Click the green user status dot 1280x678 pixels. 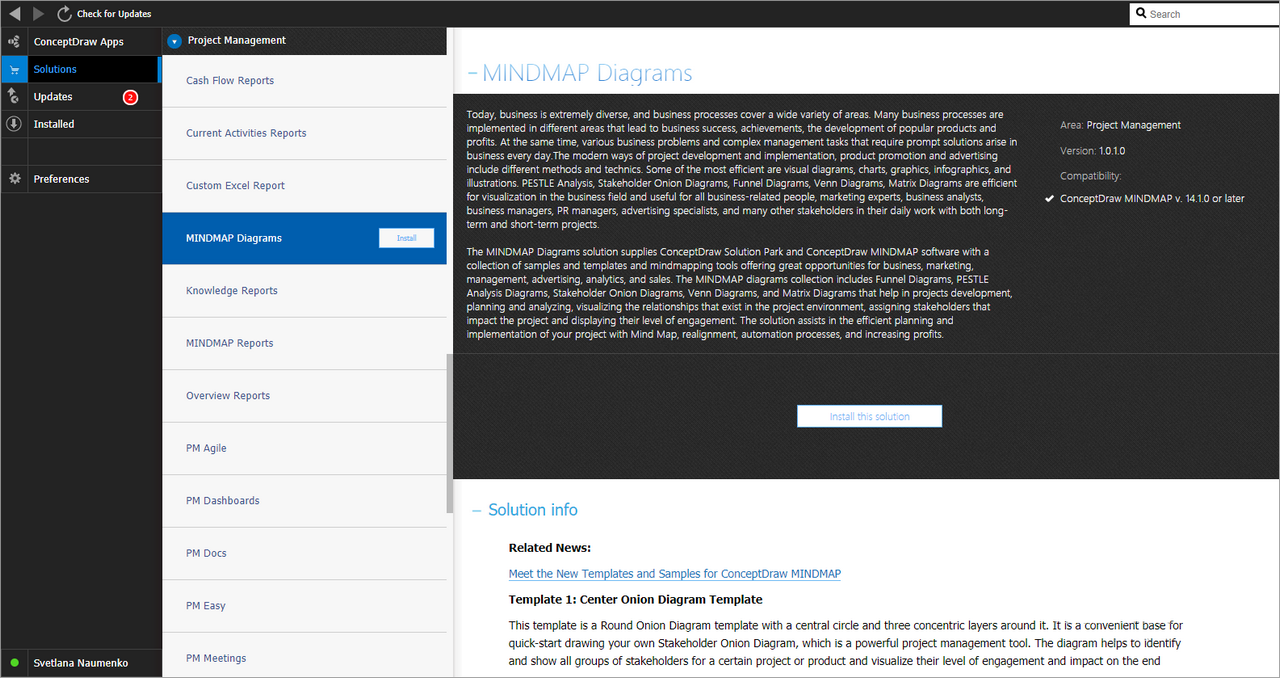(14, 663)
